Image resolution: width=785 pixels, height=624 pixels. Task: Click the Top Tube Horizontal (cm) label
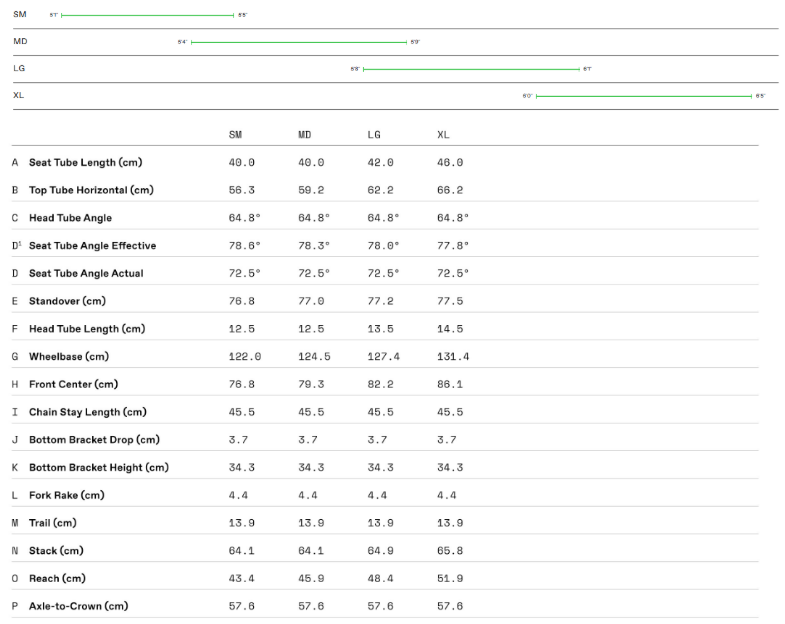pyautogui.click(x=91, y=190)
